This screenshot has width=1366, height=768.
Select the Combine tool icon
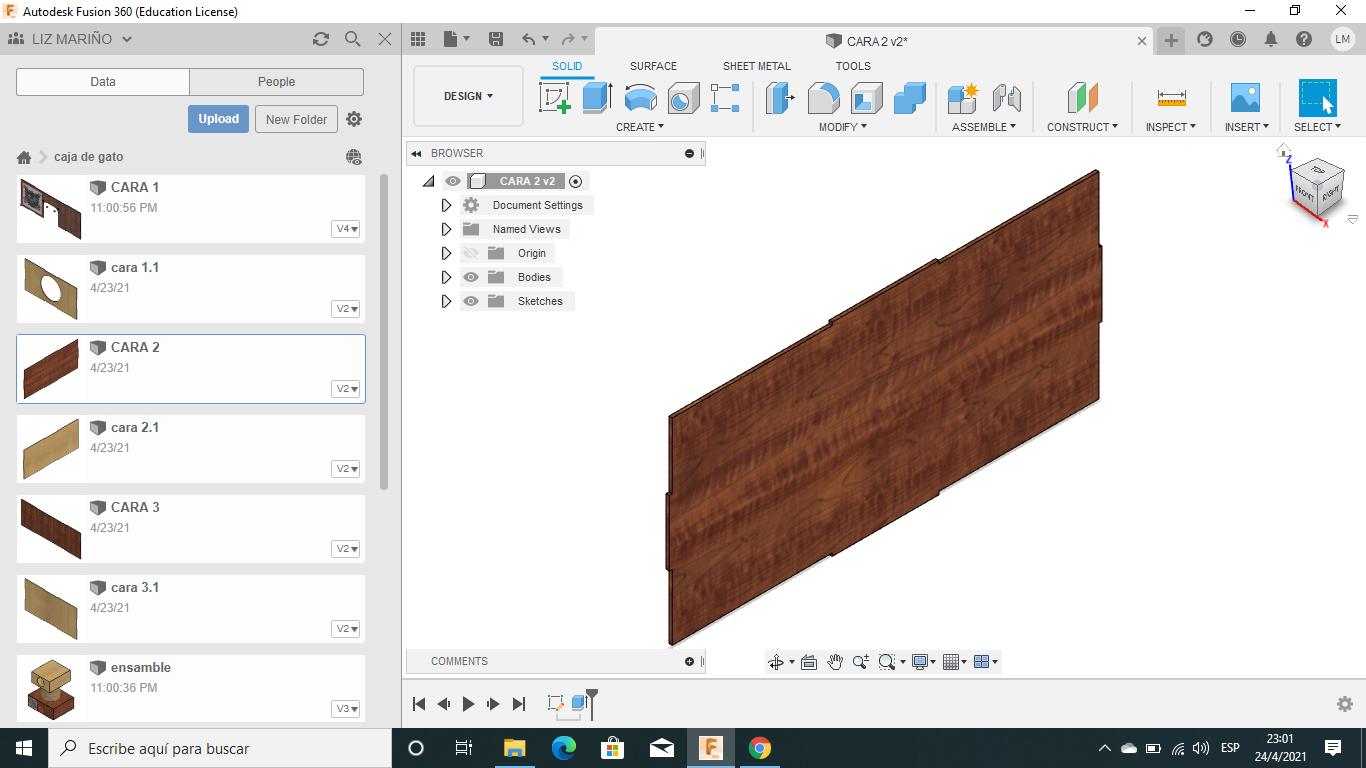click(909, 98)
